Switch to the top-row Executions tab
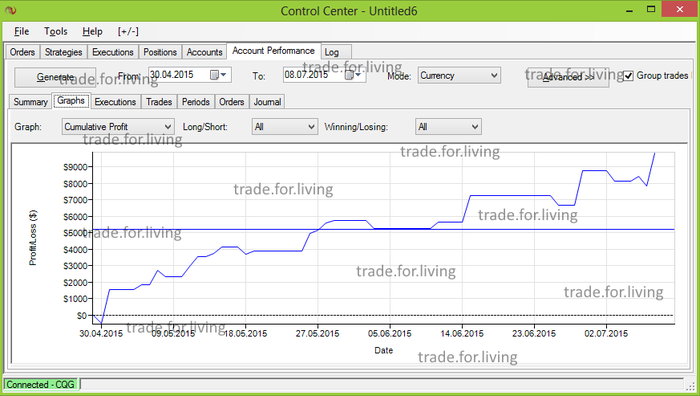 click(112, 52)
